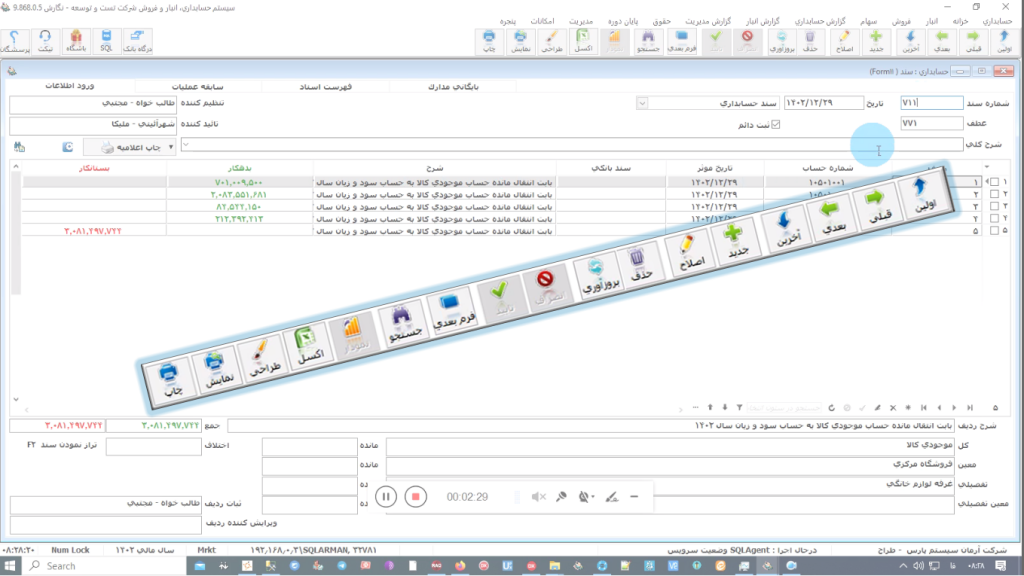Click grid navigator edit pencil icon
Screen dimensions: 1024x576
[878, 408]
